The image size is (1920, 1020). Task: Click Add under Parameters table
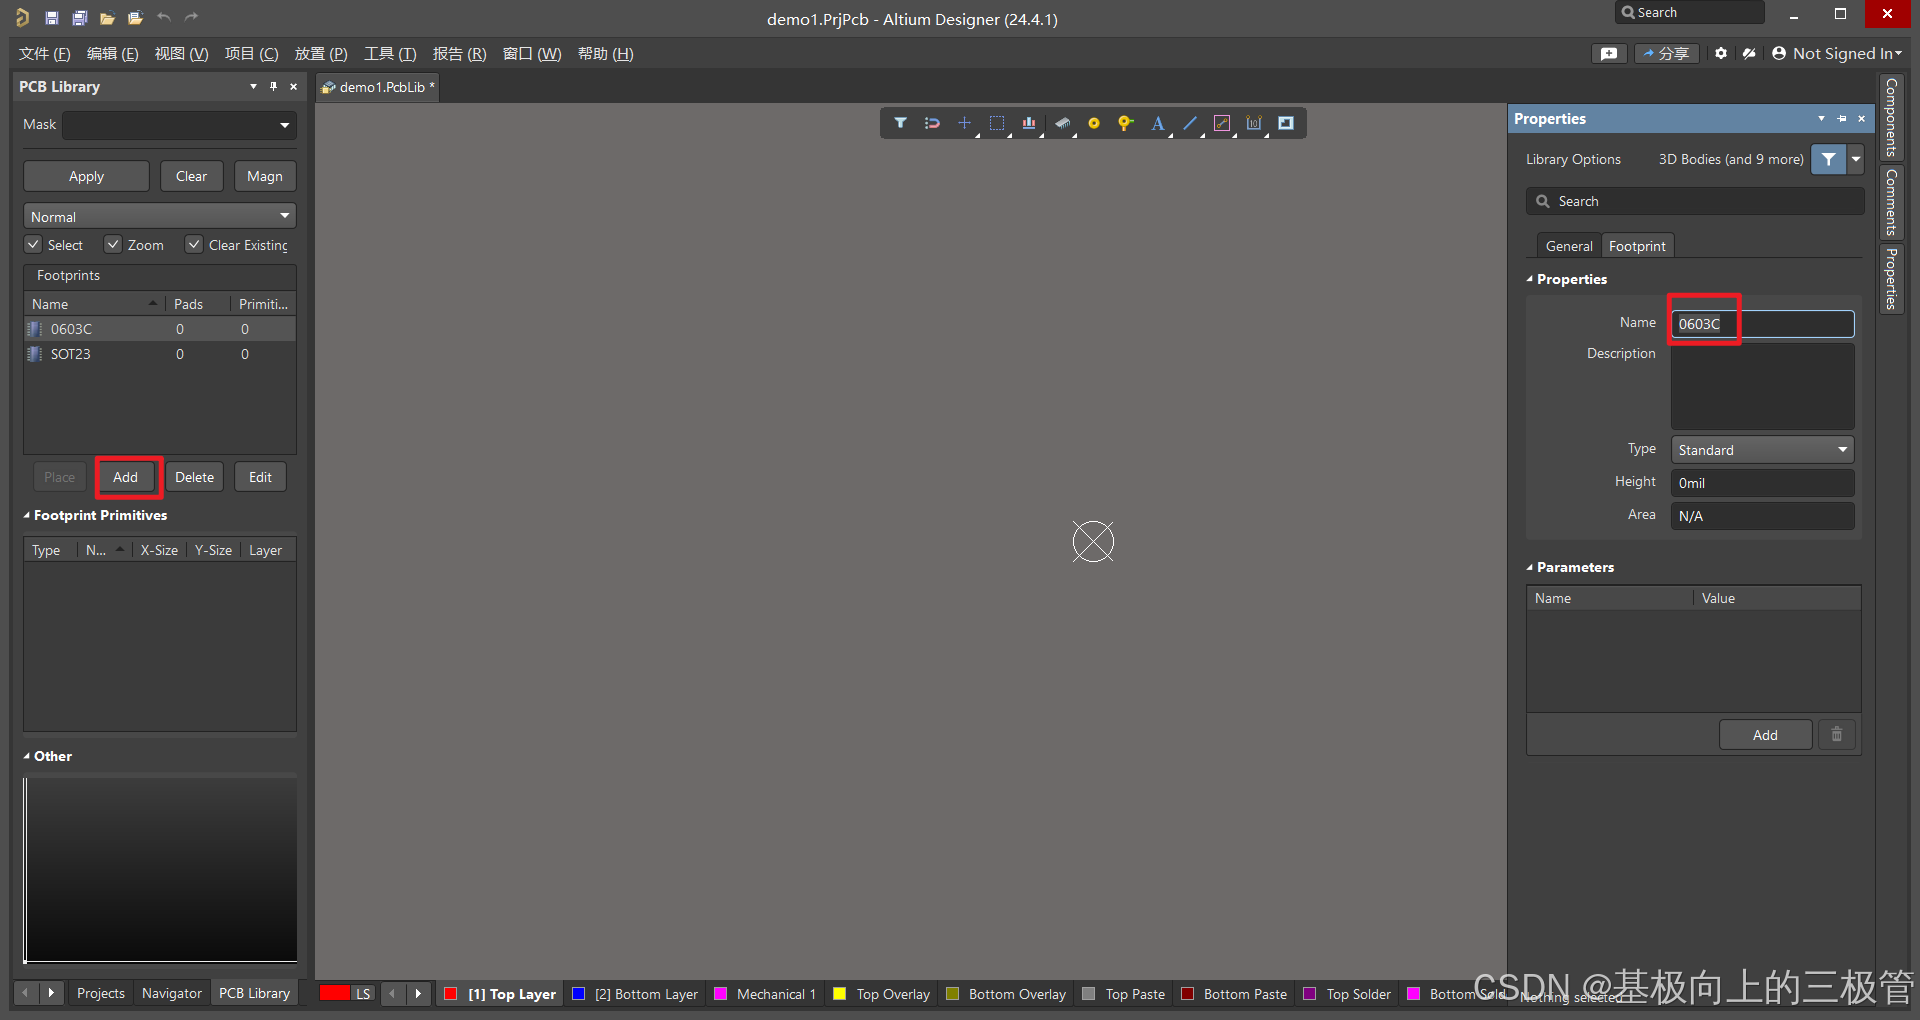[1765, 735]
